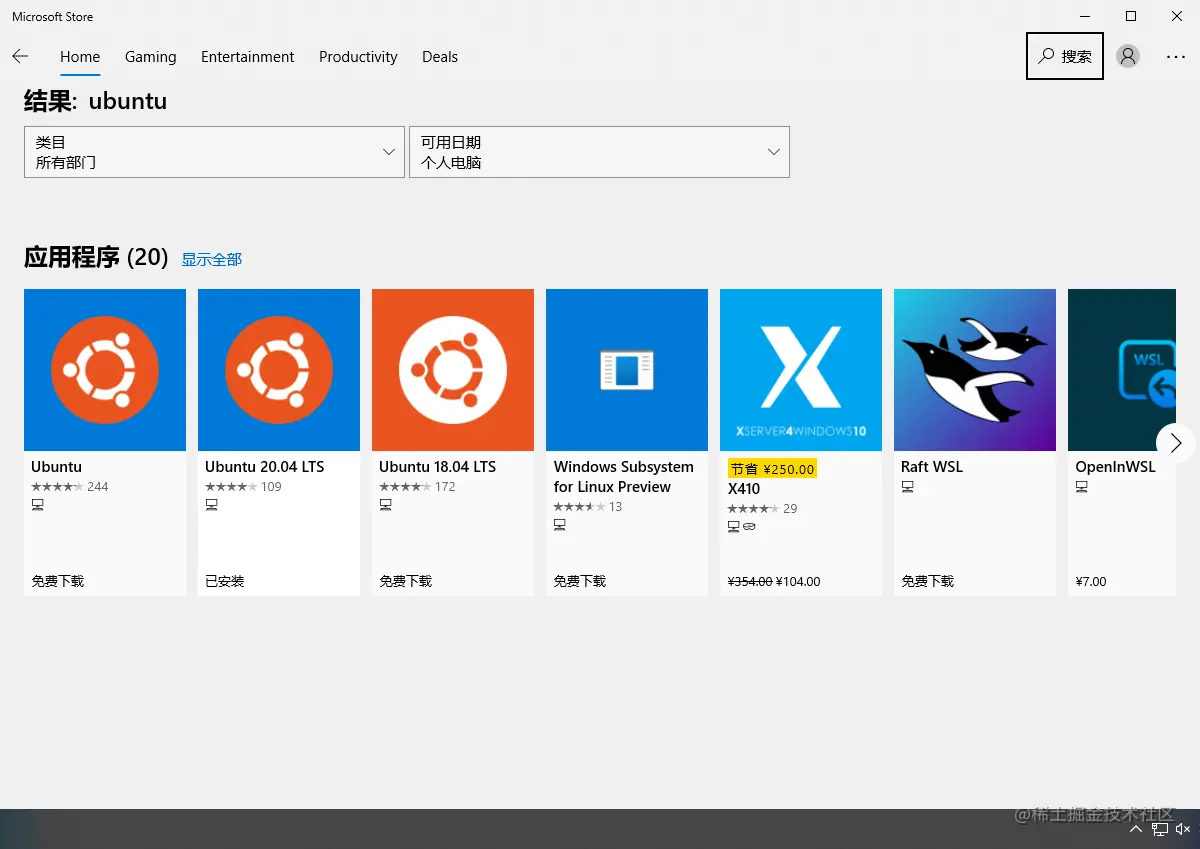Click the Ubuntu app title text

click(x=56, y=467)
